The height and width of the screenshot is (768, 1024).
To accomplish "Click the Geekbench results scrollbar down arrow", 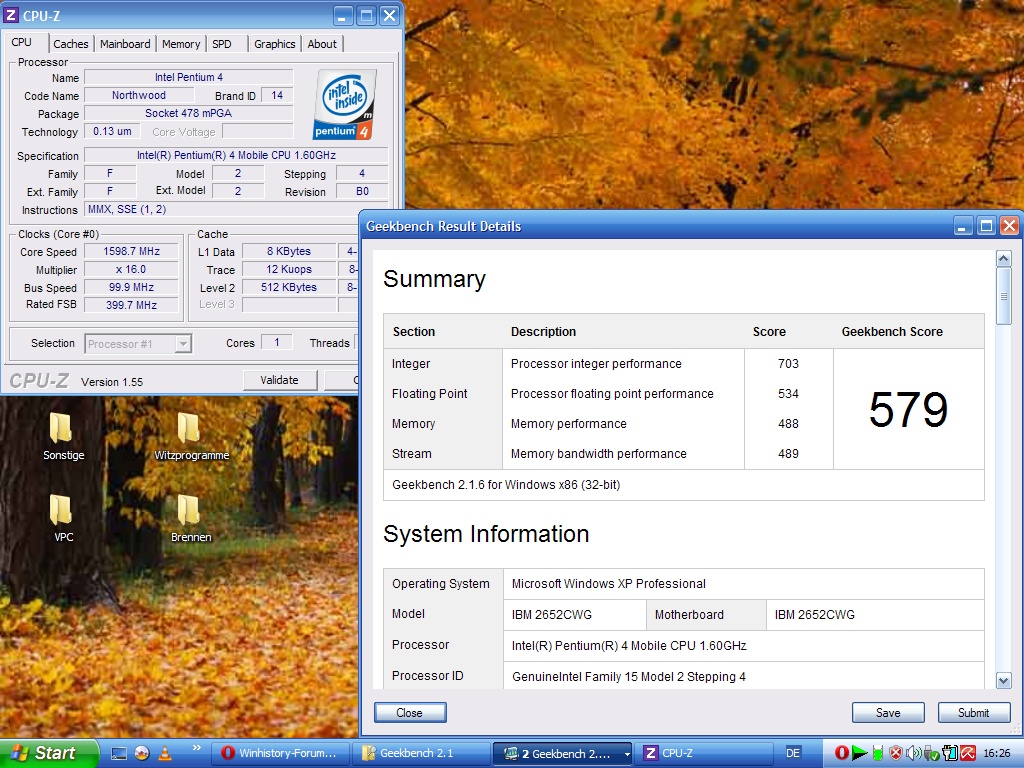I will (1004, 680).
